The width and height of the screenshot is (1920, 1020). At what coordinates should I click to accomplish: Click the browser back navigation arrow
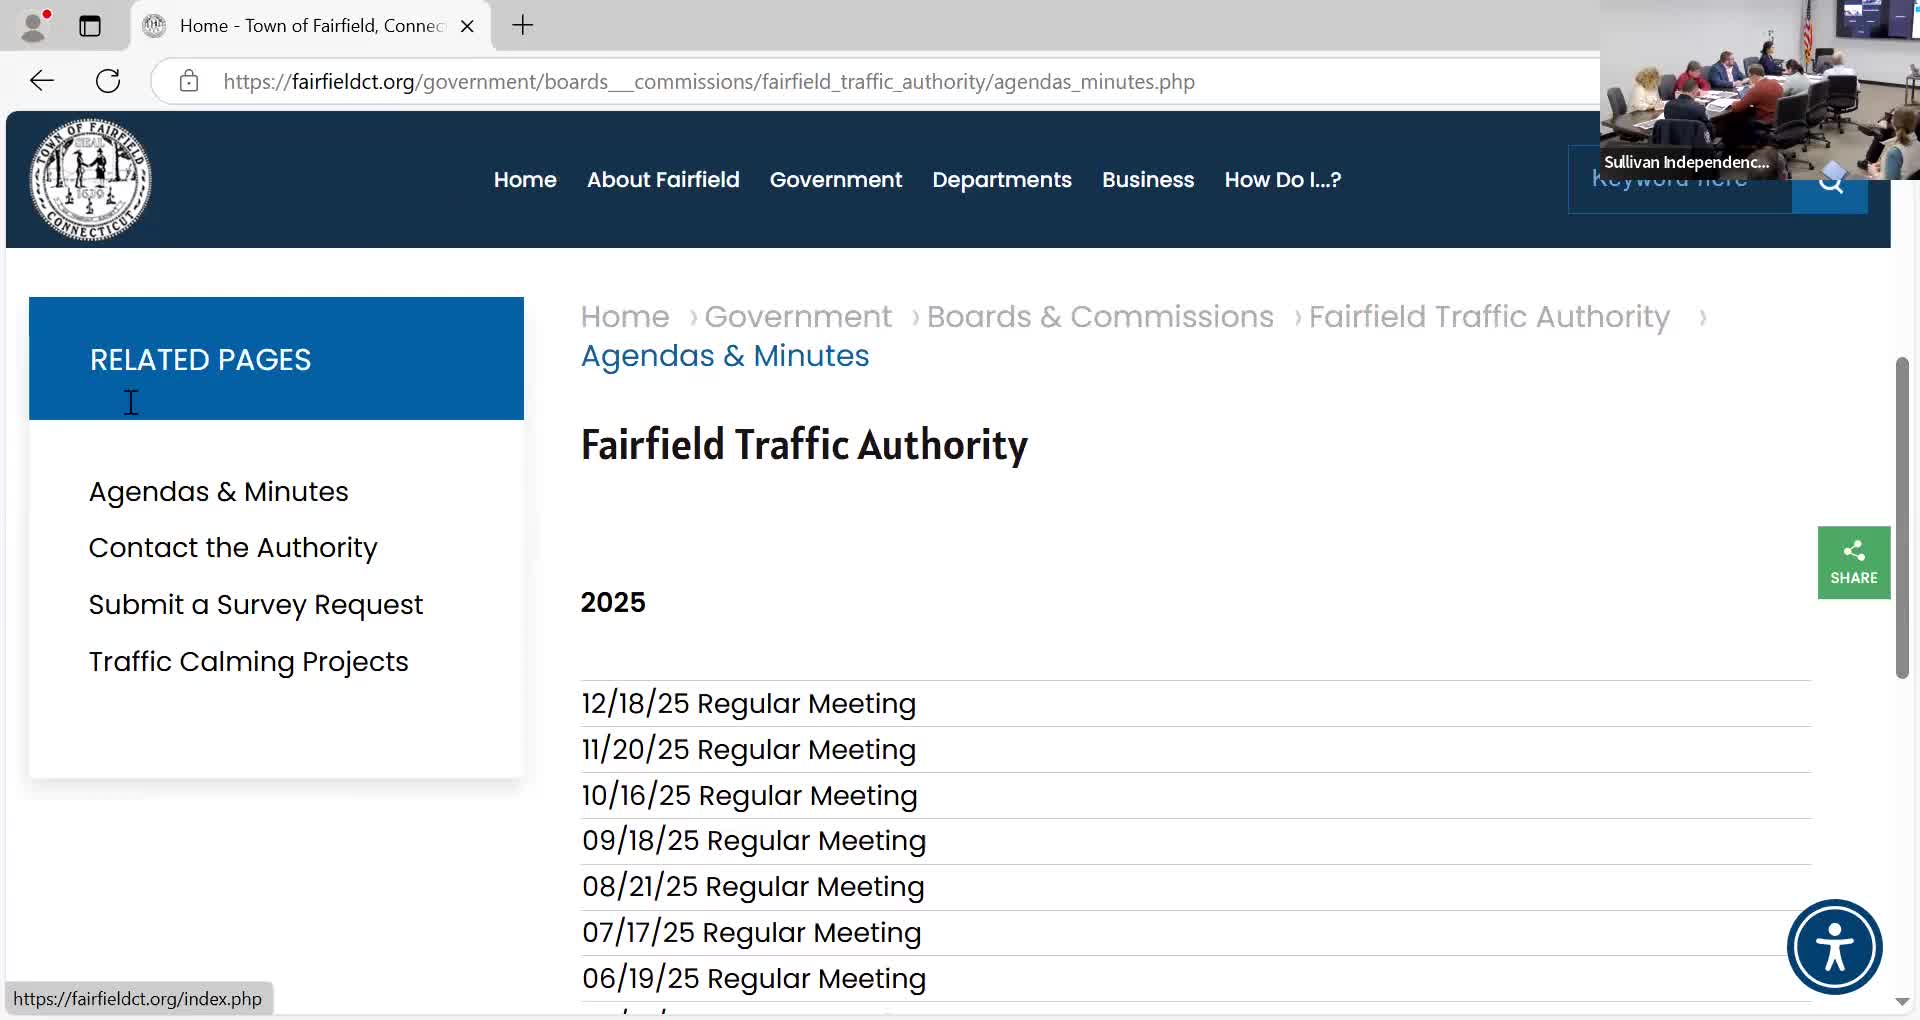[41, 81]
